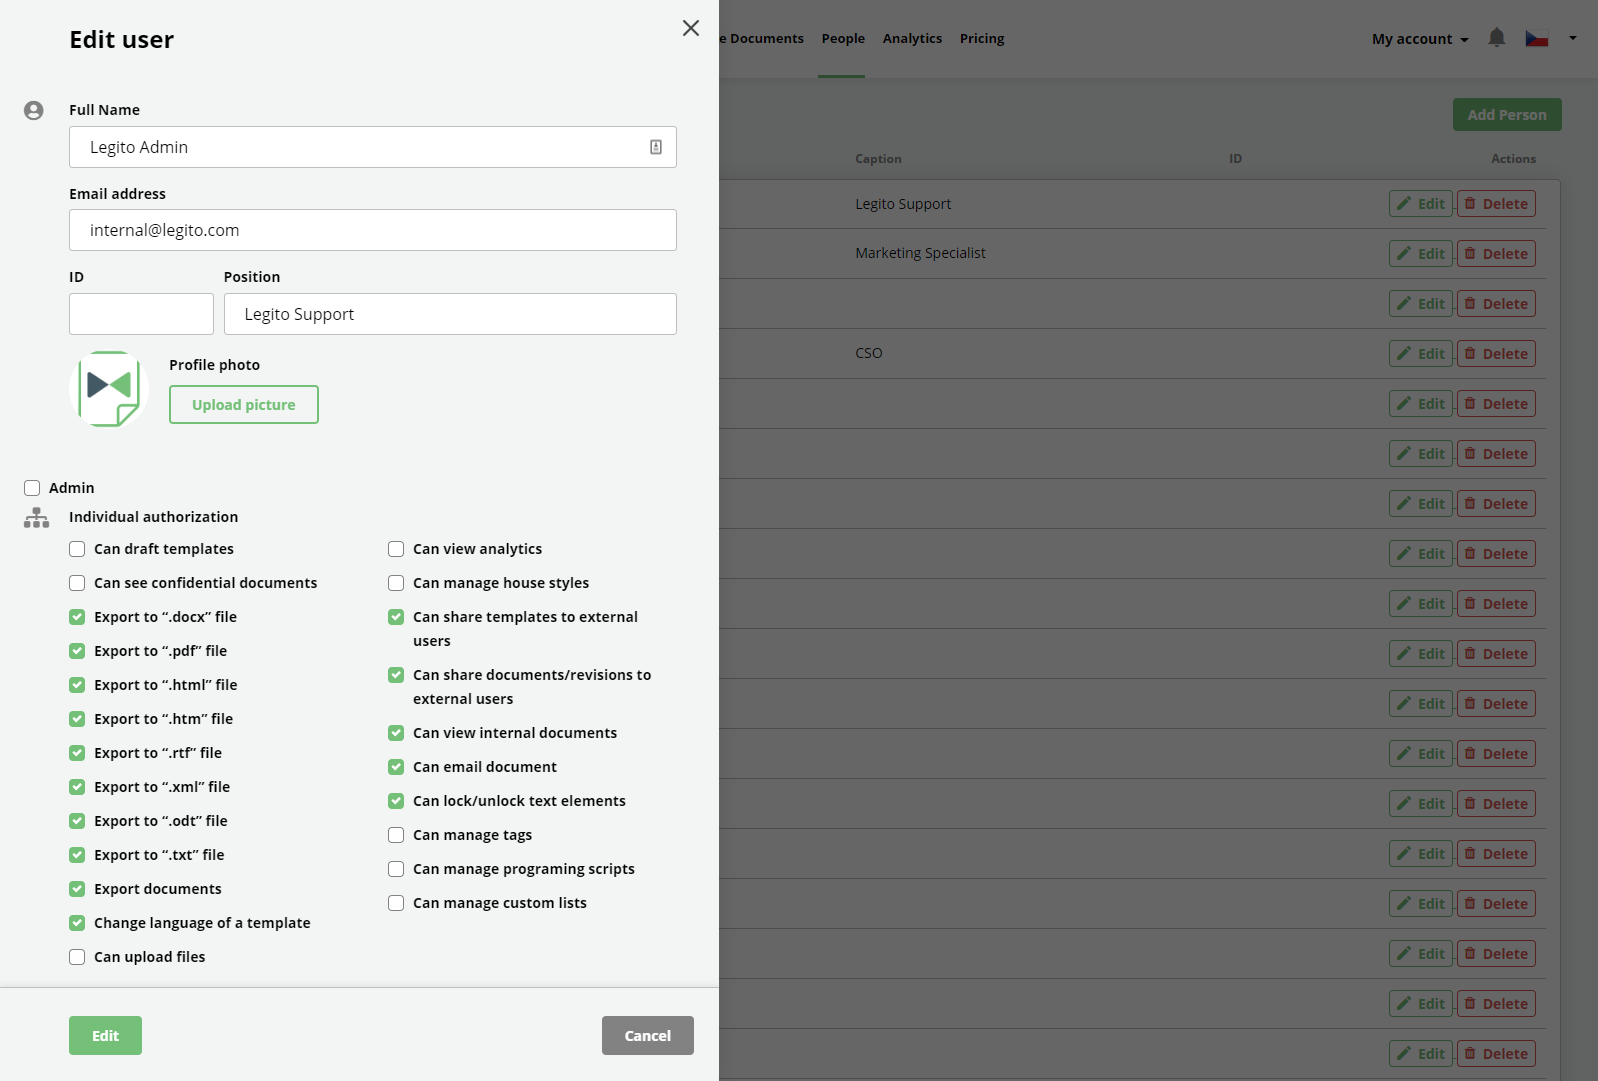The image size is (1598, 1081).
Task: Click the Add Person button
Action: [1507, 115]
